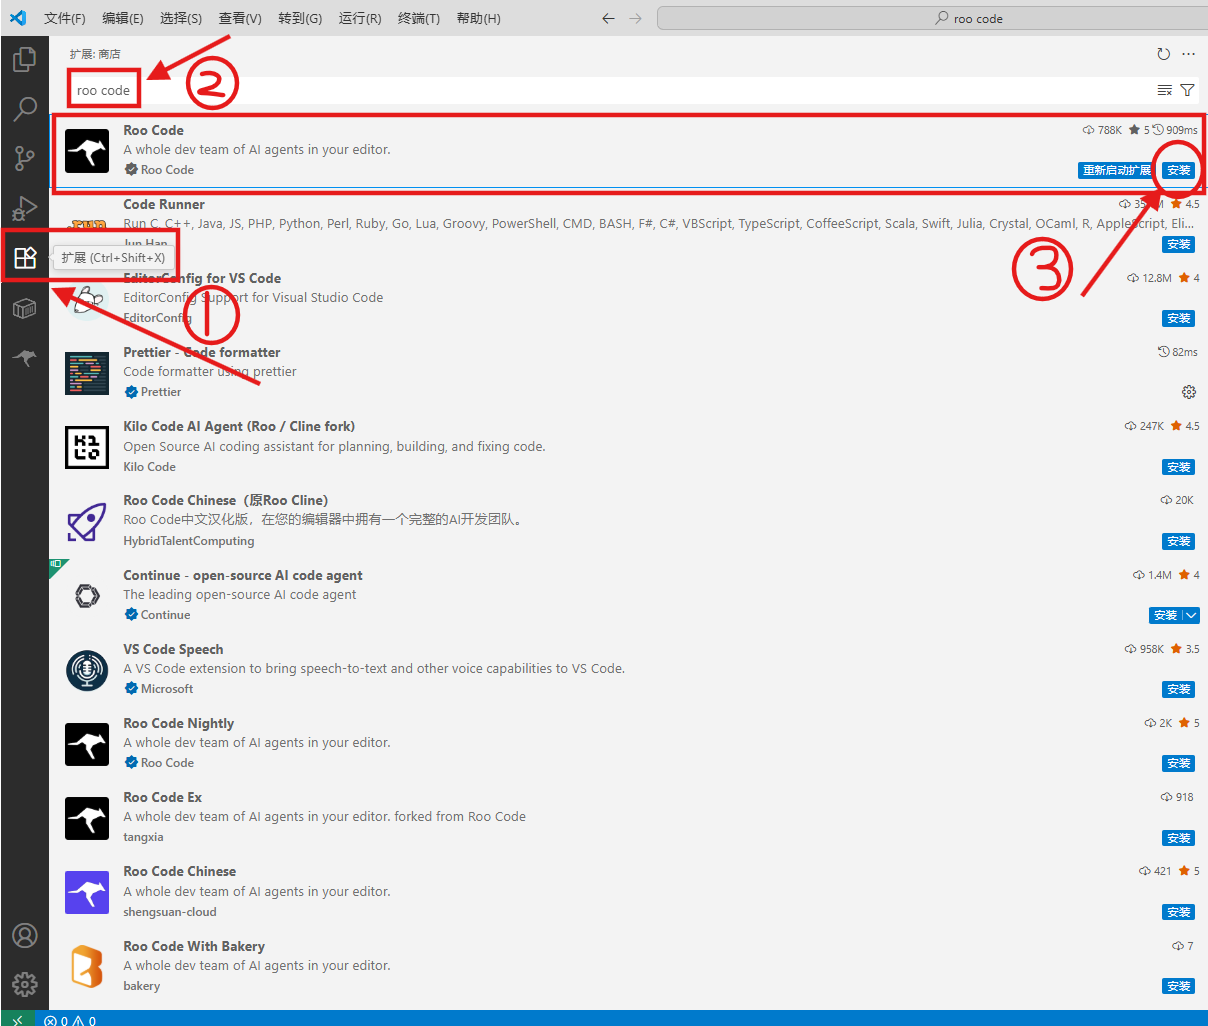The width and height of the screenshot is (1208, 1026).
Task: Go forward with the title bar arrow
Action: point(635,18)
